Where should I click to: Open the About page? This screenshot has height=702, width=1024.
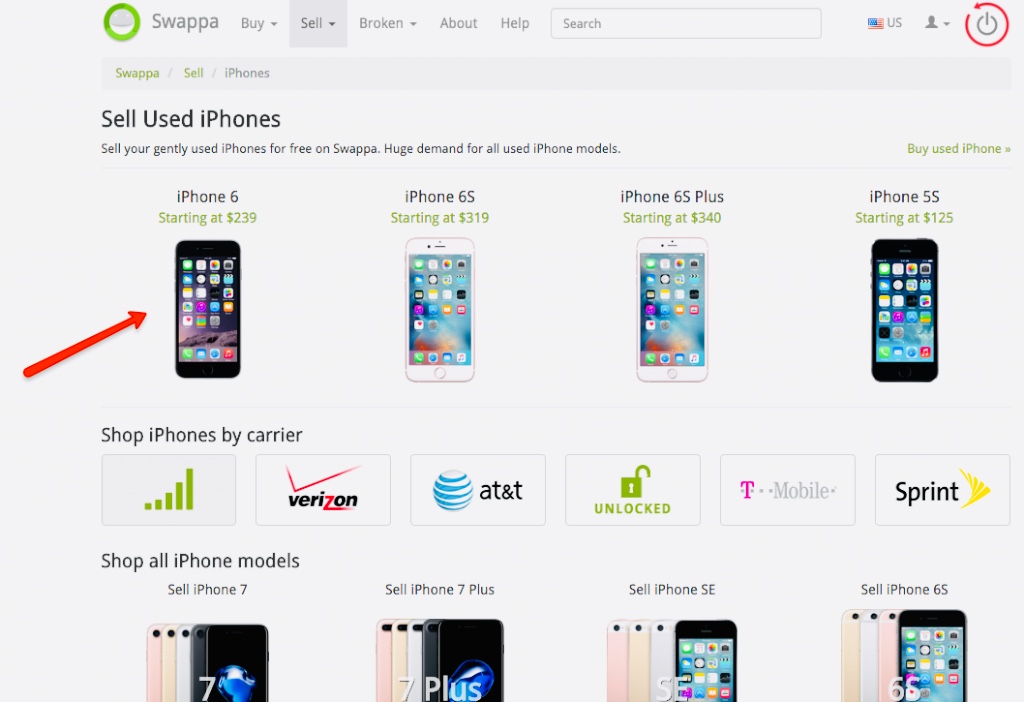[x=458, y=24]
